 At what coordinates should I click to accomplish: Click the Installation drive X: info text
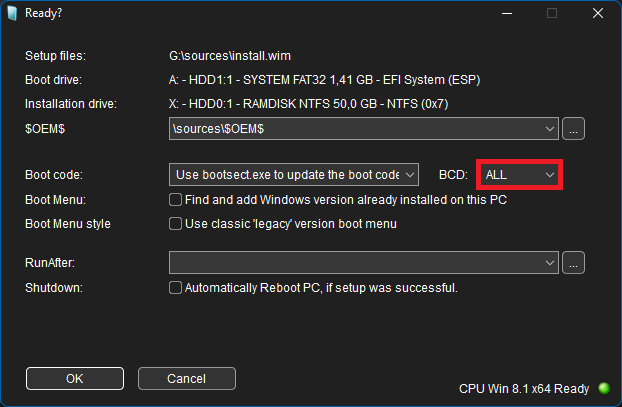[309, 104]
